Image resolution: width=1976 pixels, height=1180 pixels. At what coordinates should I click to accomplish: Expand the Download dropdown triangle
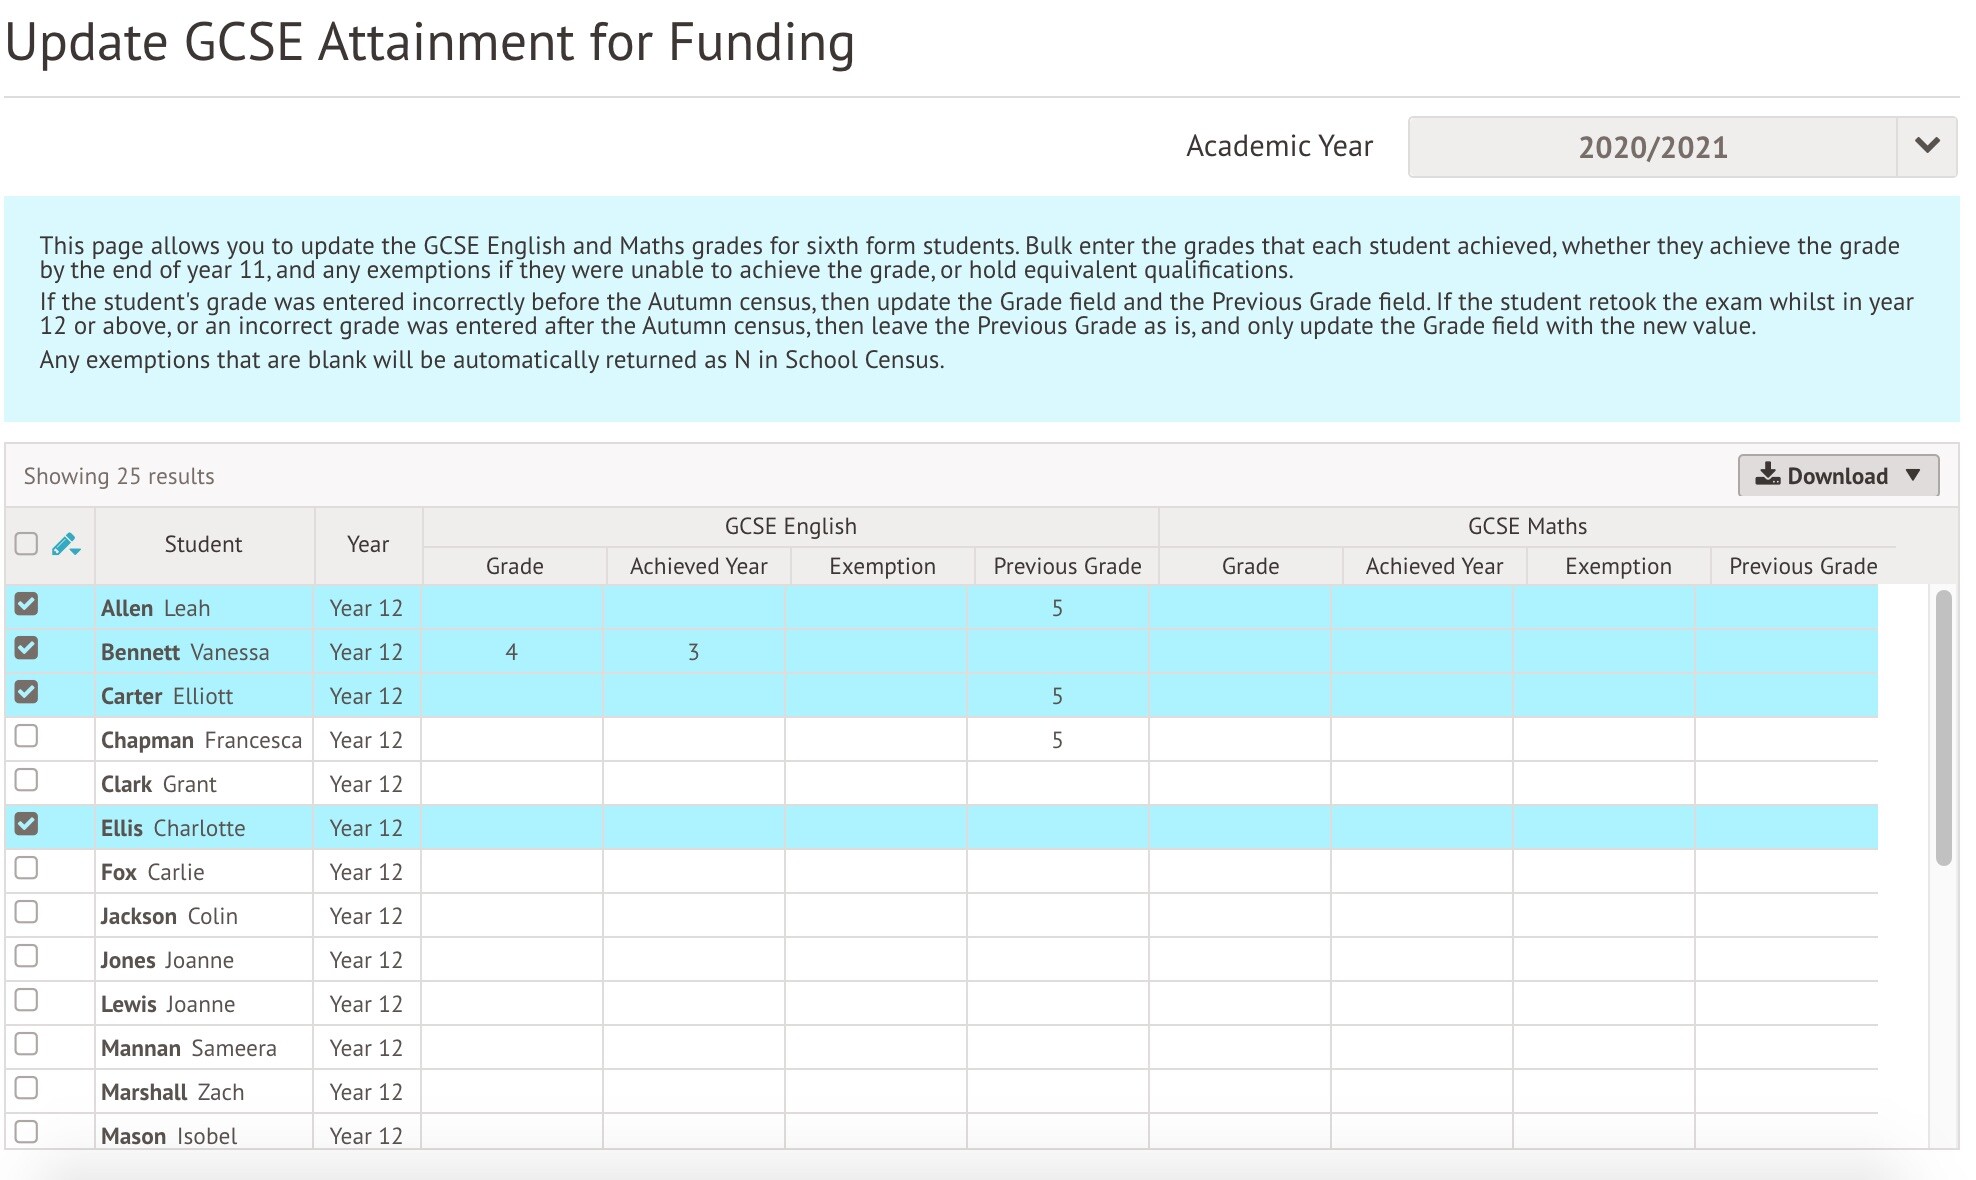tap(1913, 475)
